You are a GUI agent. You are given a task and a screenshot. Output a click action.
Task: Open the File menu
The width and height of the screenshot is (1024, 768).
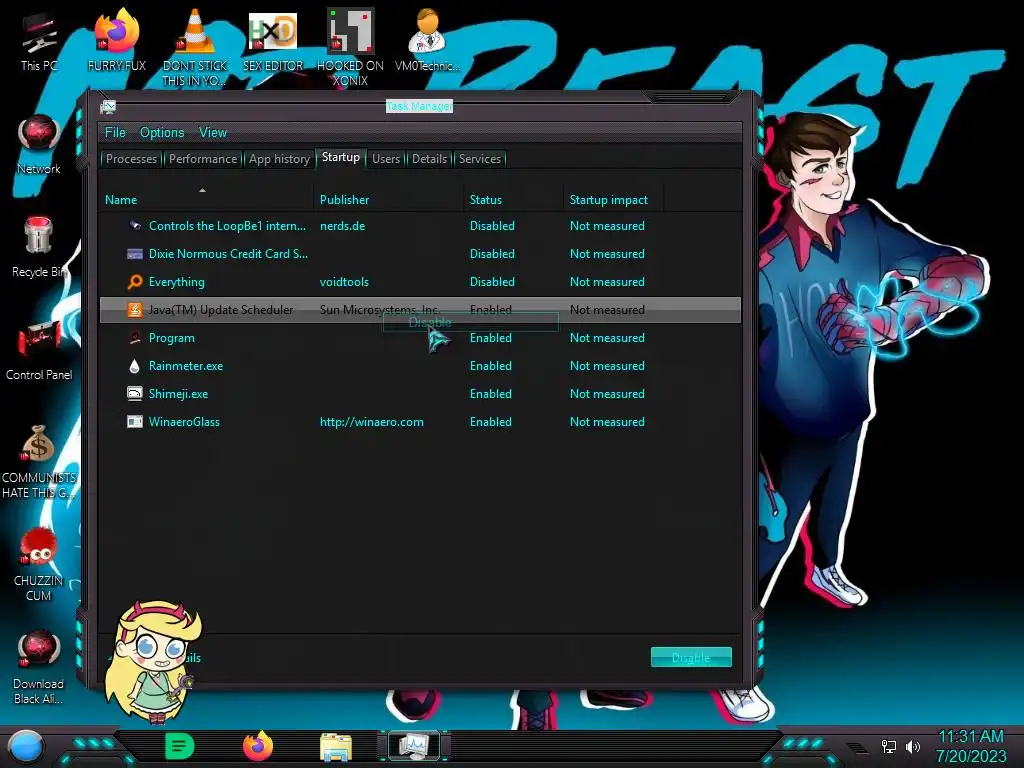115,133
